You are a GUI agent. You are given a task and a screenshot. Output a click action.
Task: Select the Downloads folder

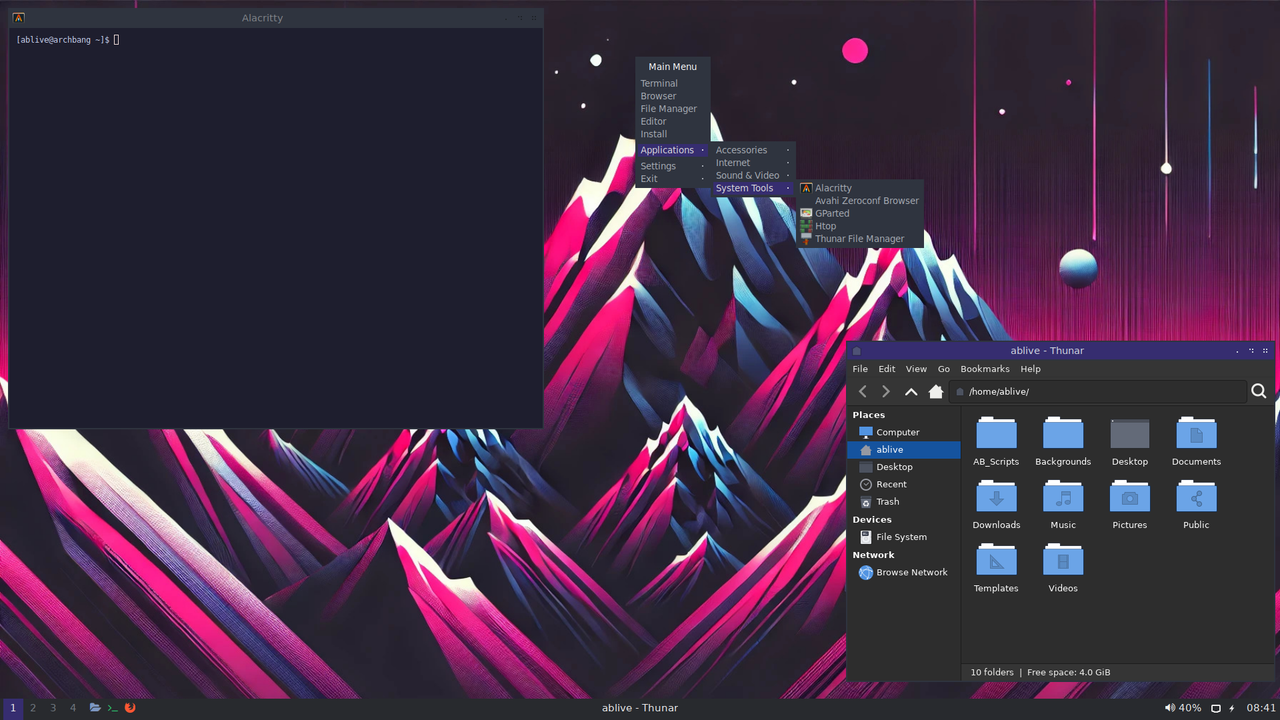click(996, 505)
